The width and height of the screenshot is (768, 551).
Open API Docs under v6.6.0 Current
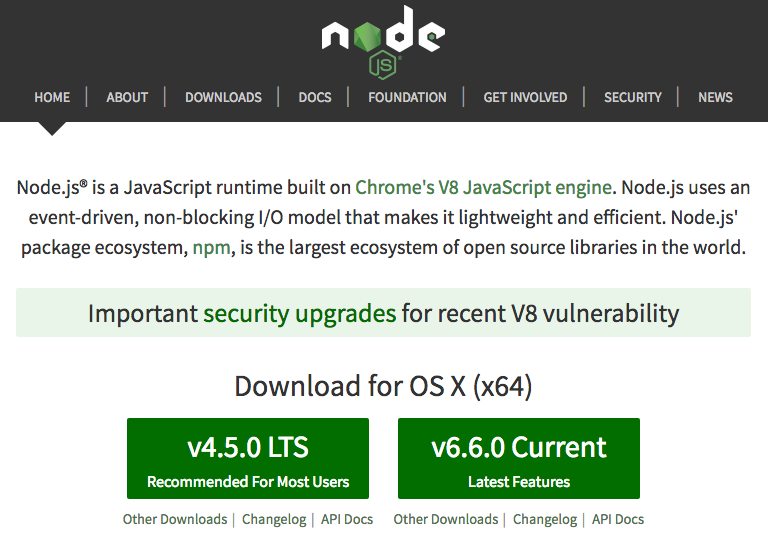coord(618,519)
